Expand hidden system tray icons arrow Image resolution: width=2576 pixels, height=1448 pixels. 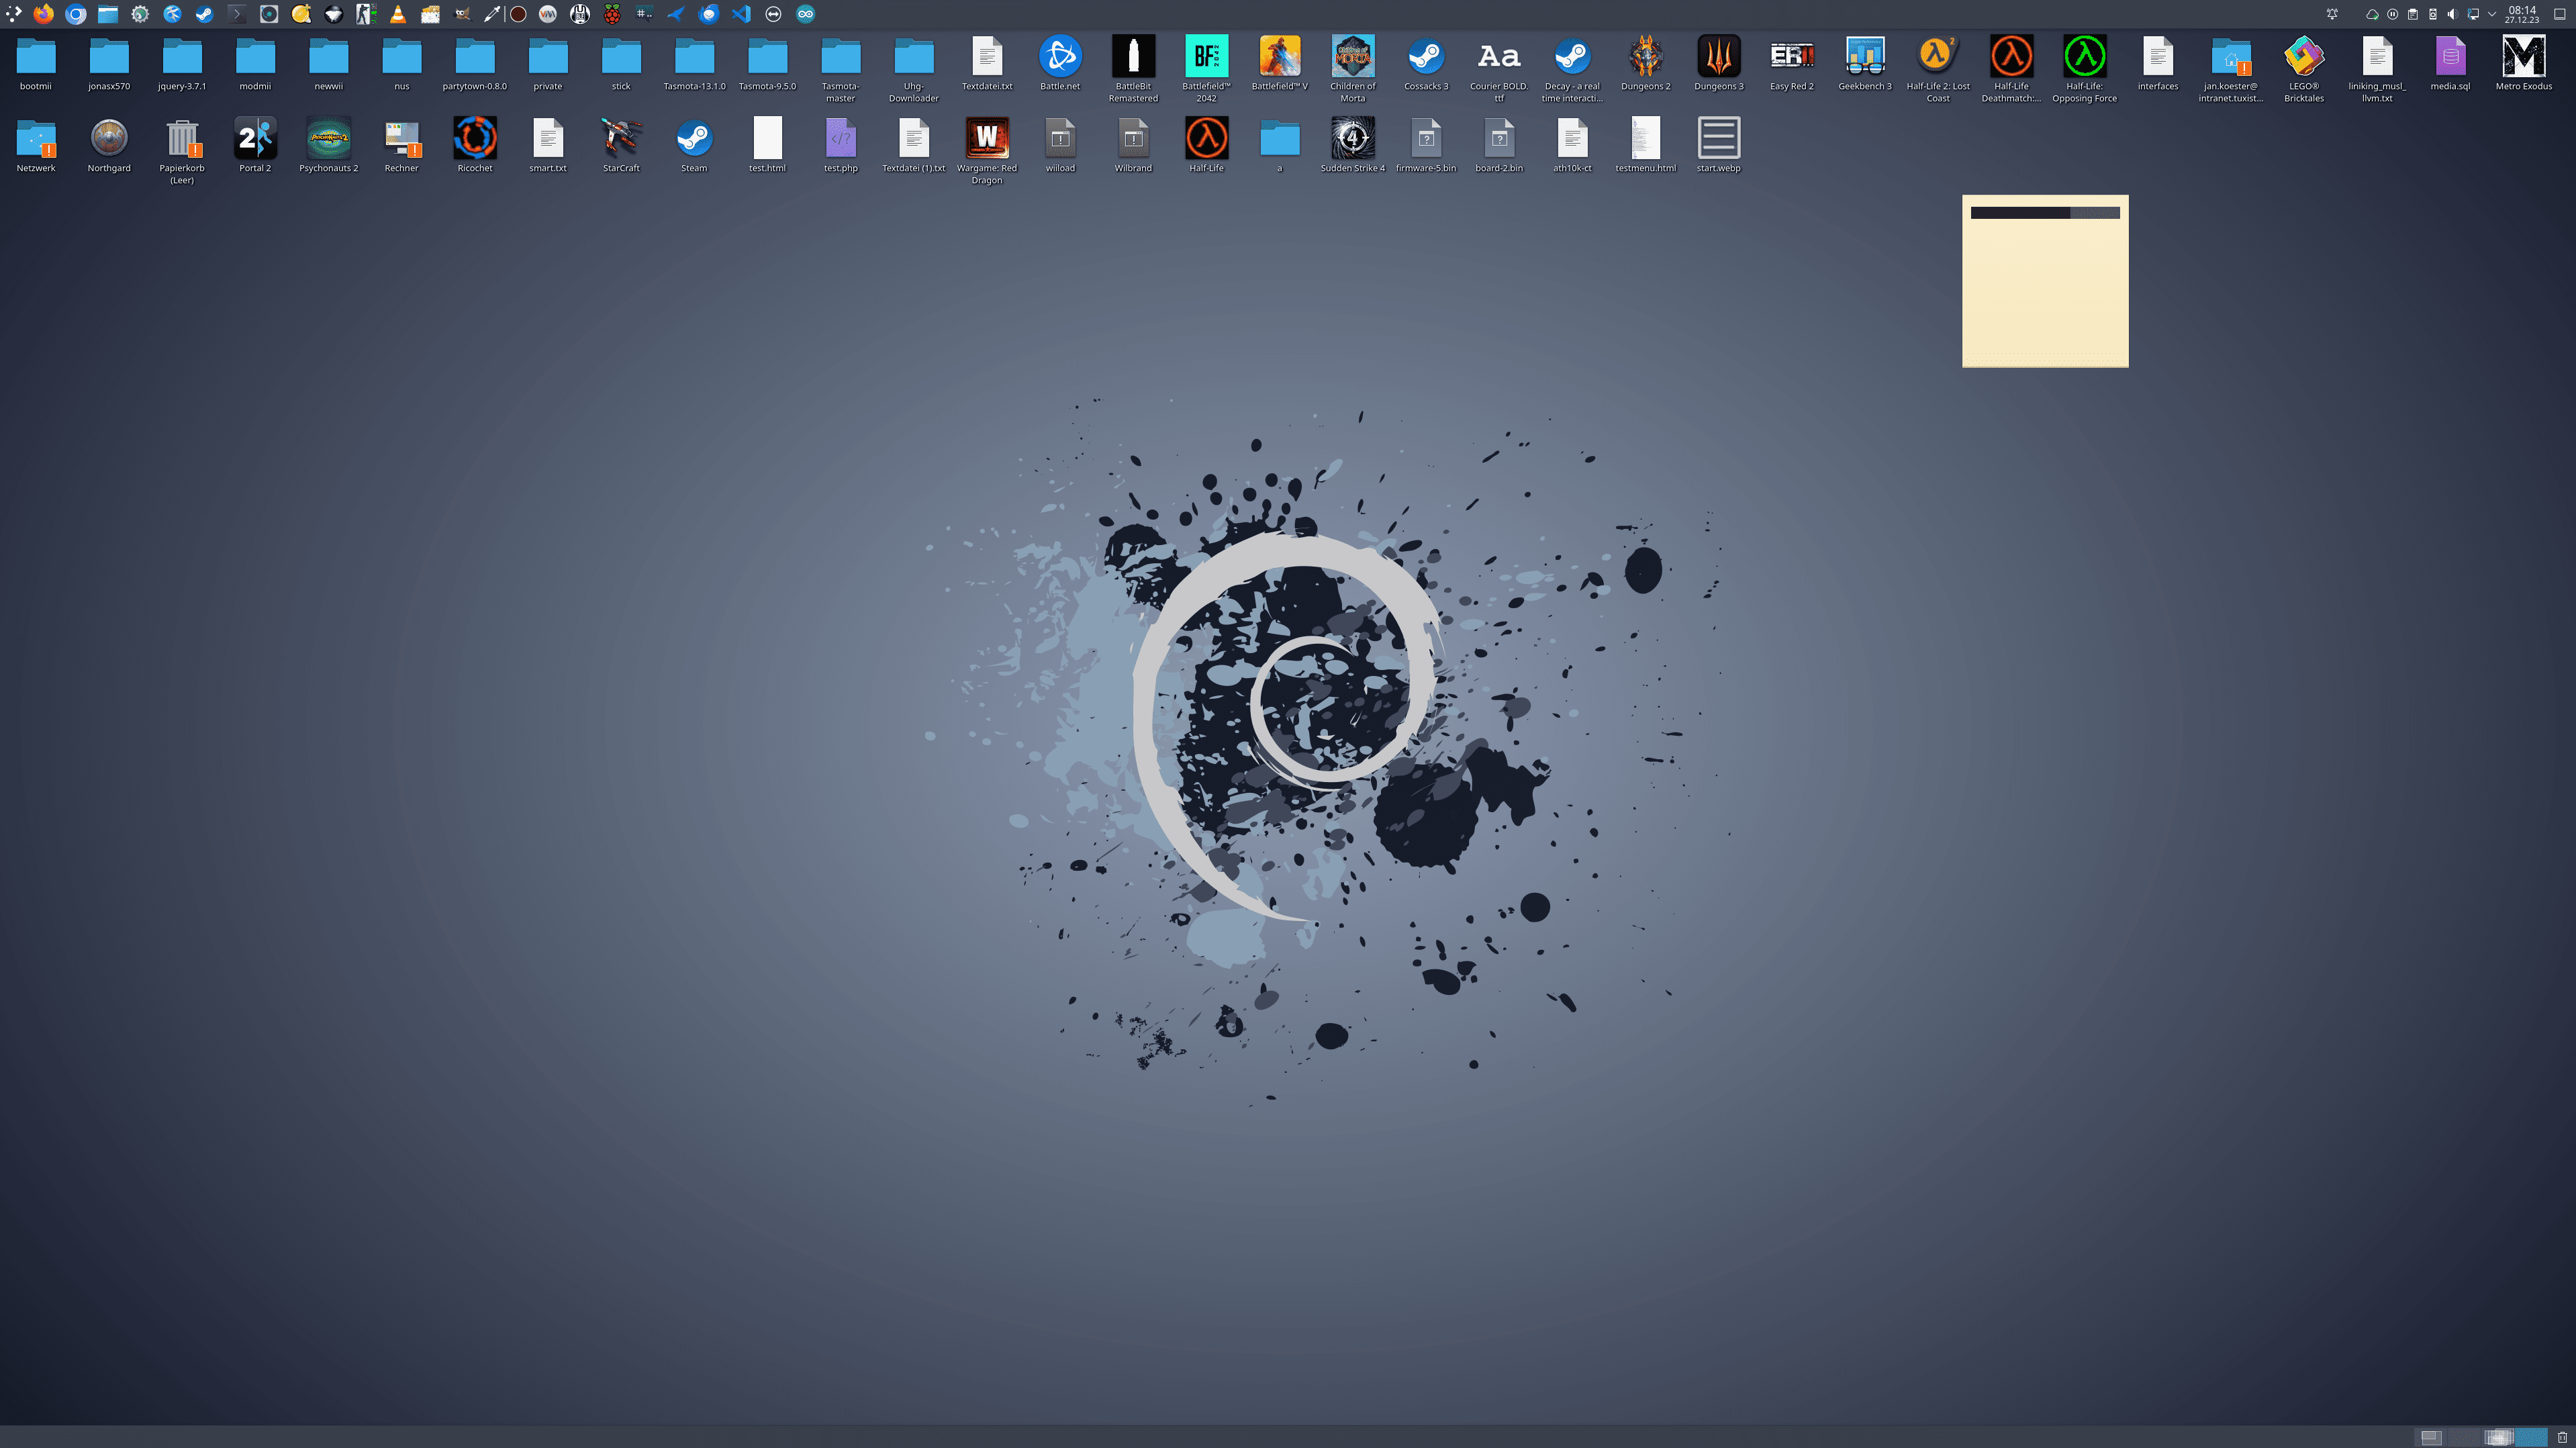2492,14
